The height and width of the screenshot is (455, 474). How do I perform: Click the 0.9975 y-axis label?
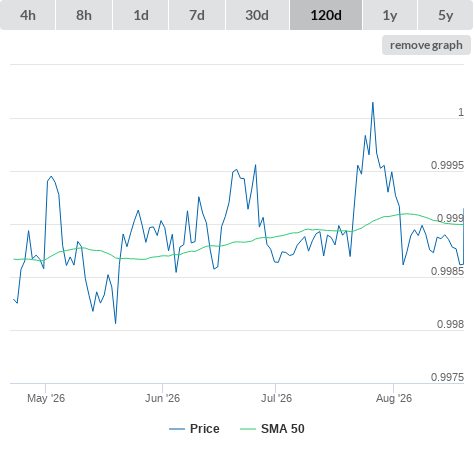click(x=447, y=377)
